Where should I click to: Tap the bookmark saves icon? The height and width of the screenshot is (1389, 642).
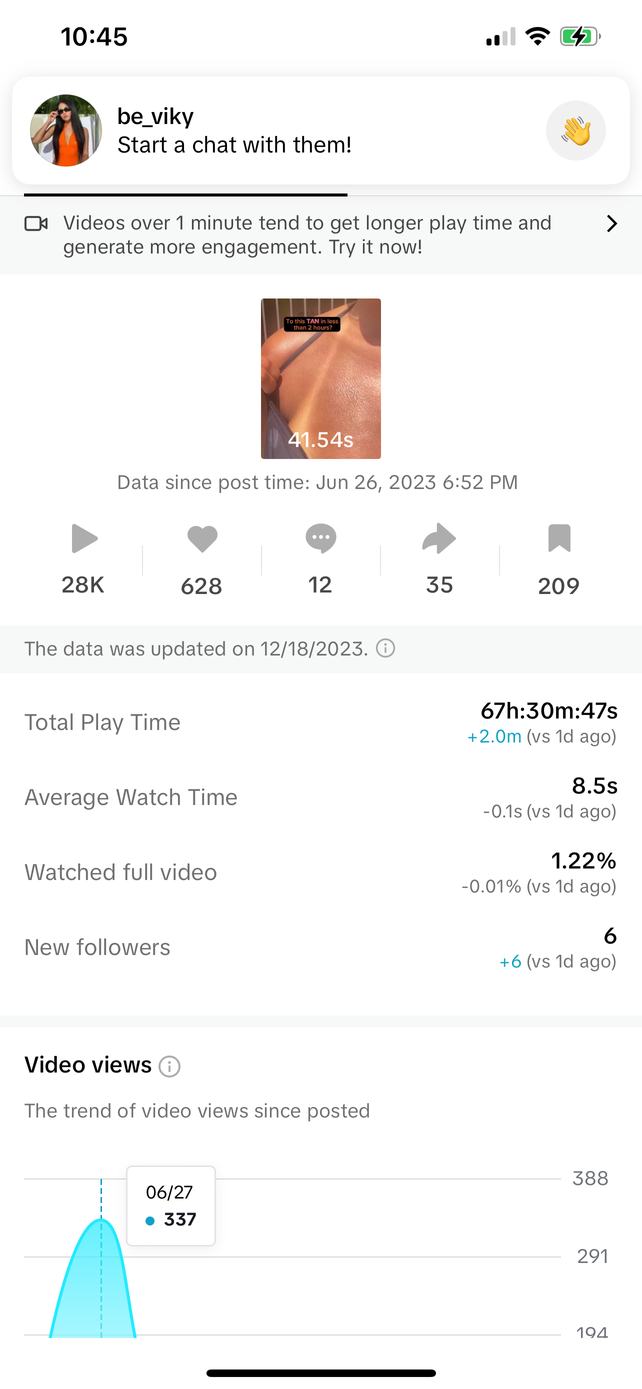(x=559, y=540)
